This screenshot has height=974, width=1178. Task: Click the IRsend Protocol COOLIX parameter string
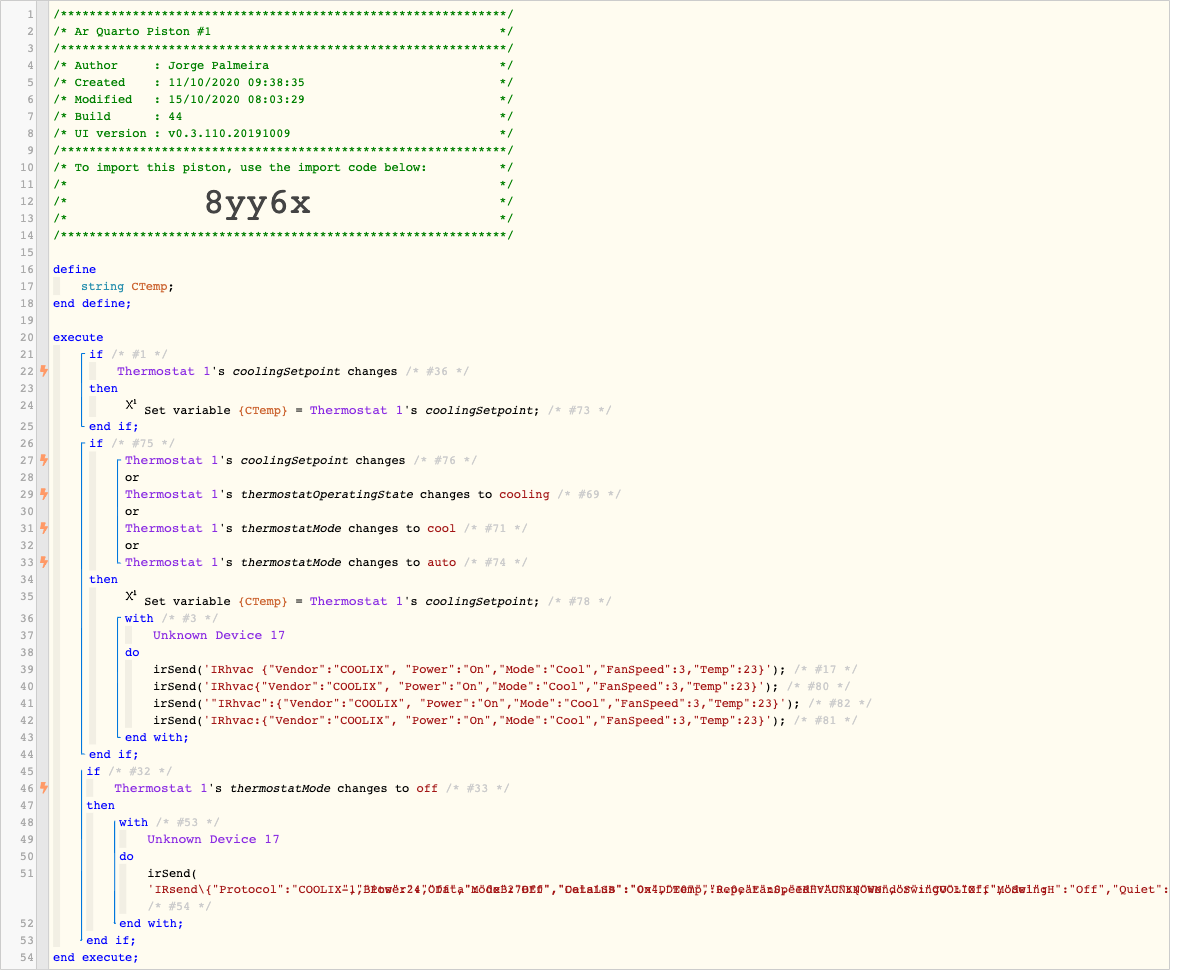658,890
